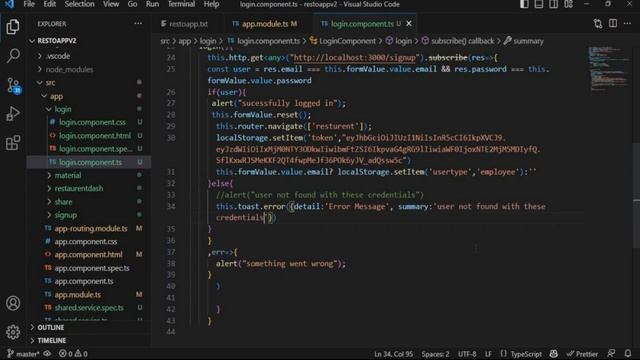The width and height of the screenshot is (640, 360).
Task: Open shared.service.spec.ts file
Action: [89, 308]
